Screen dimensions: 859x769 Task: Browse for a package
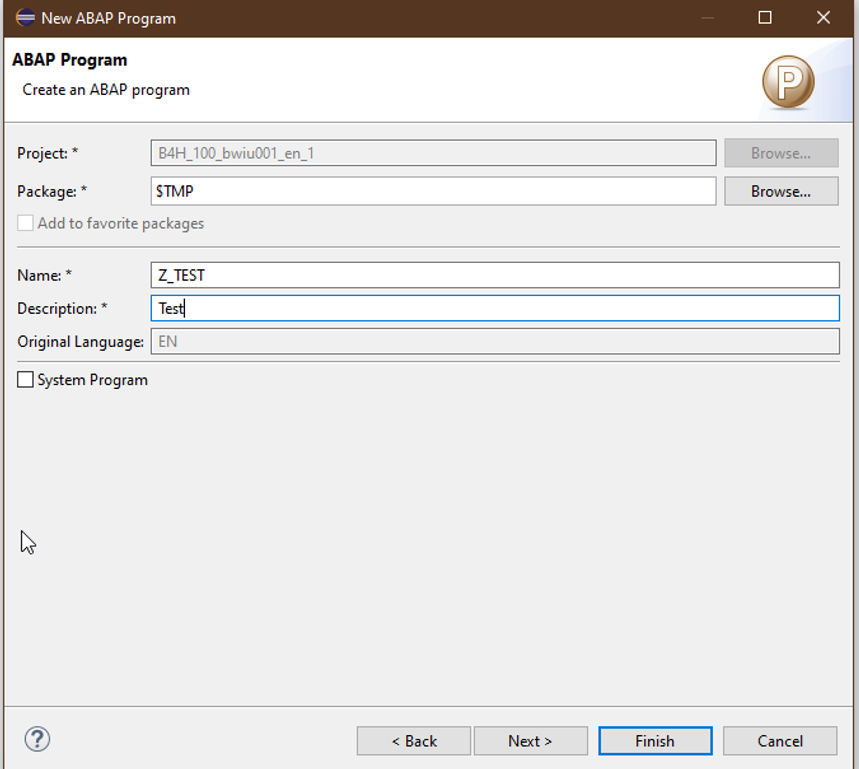[x=781, y=191]
